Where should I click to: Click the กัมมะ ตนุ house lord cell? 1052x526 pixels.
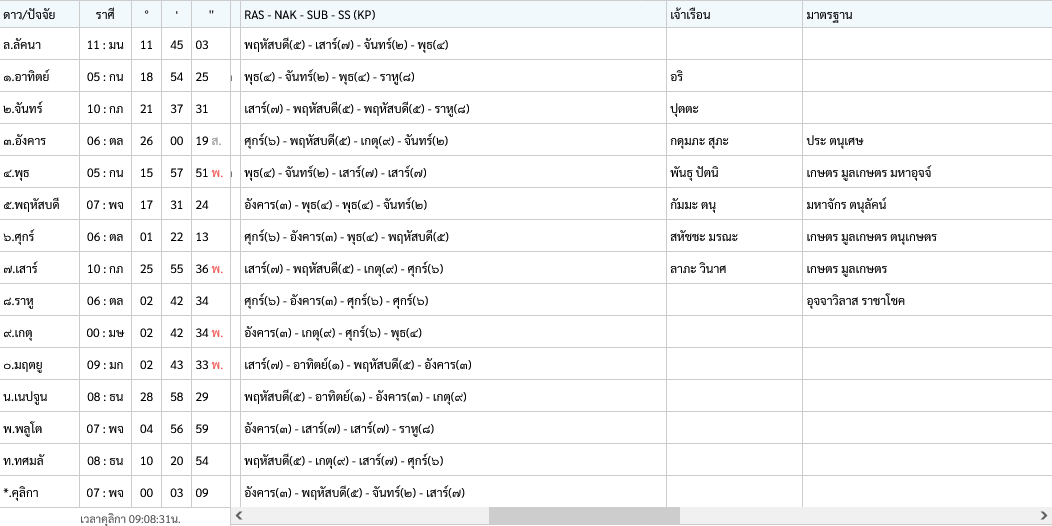point(735,205)
